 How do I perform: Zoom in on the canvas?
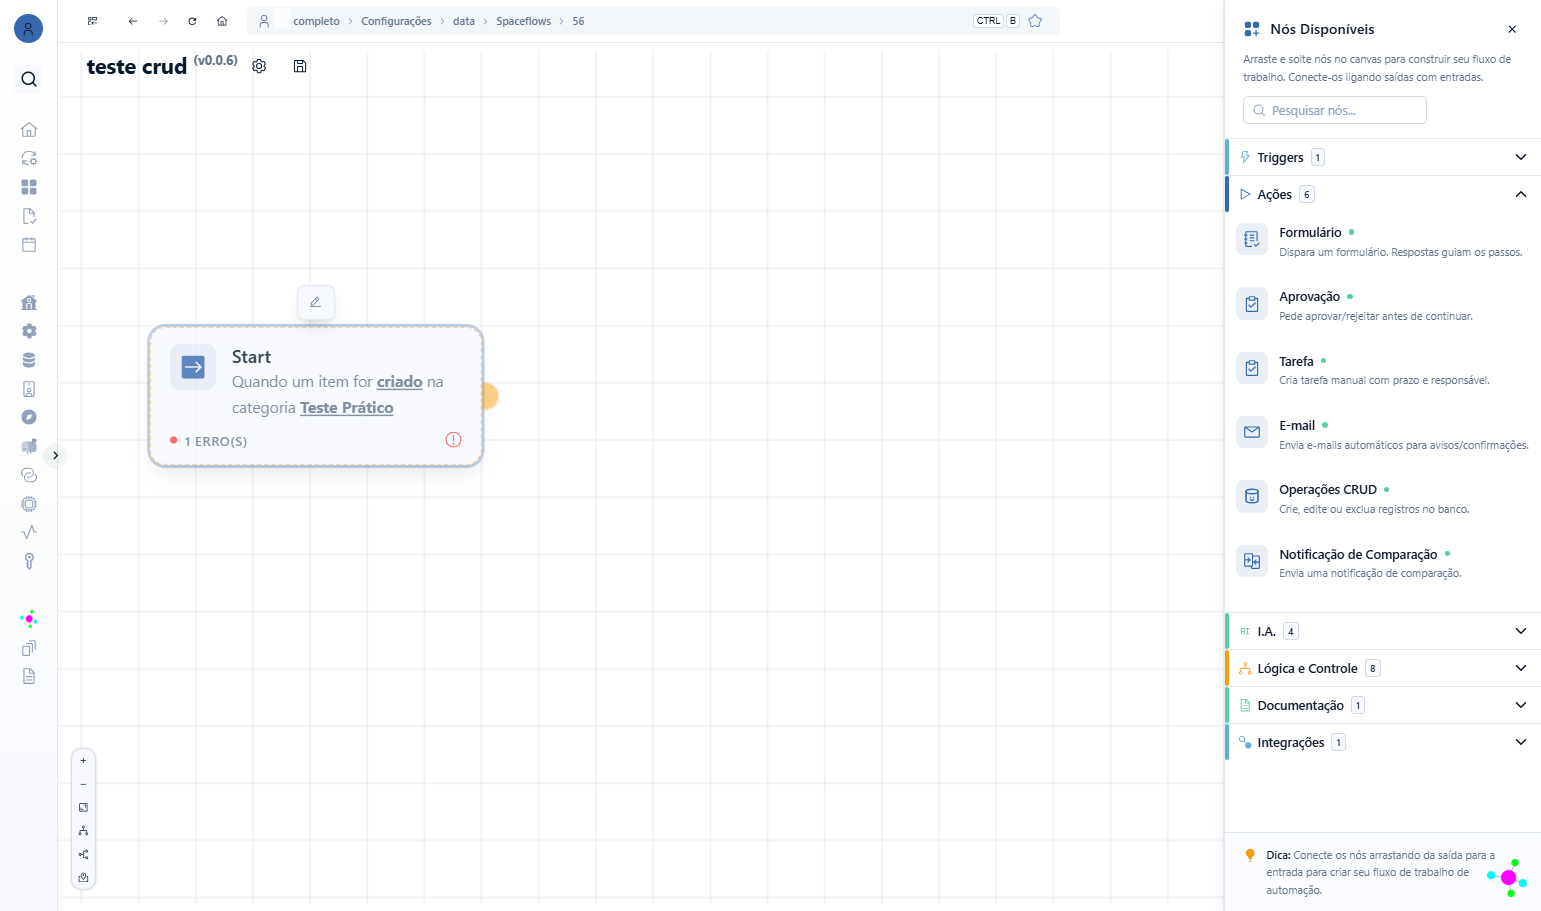pyautogui.click(x=83, y=760)
